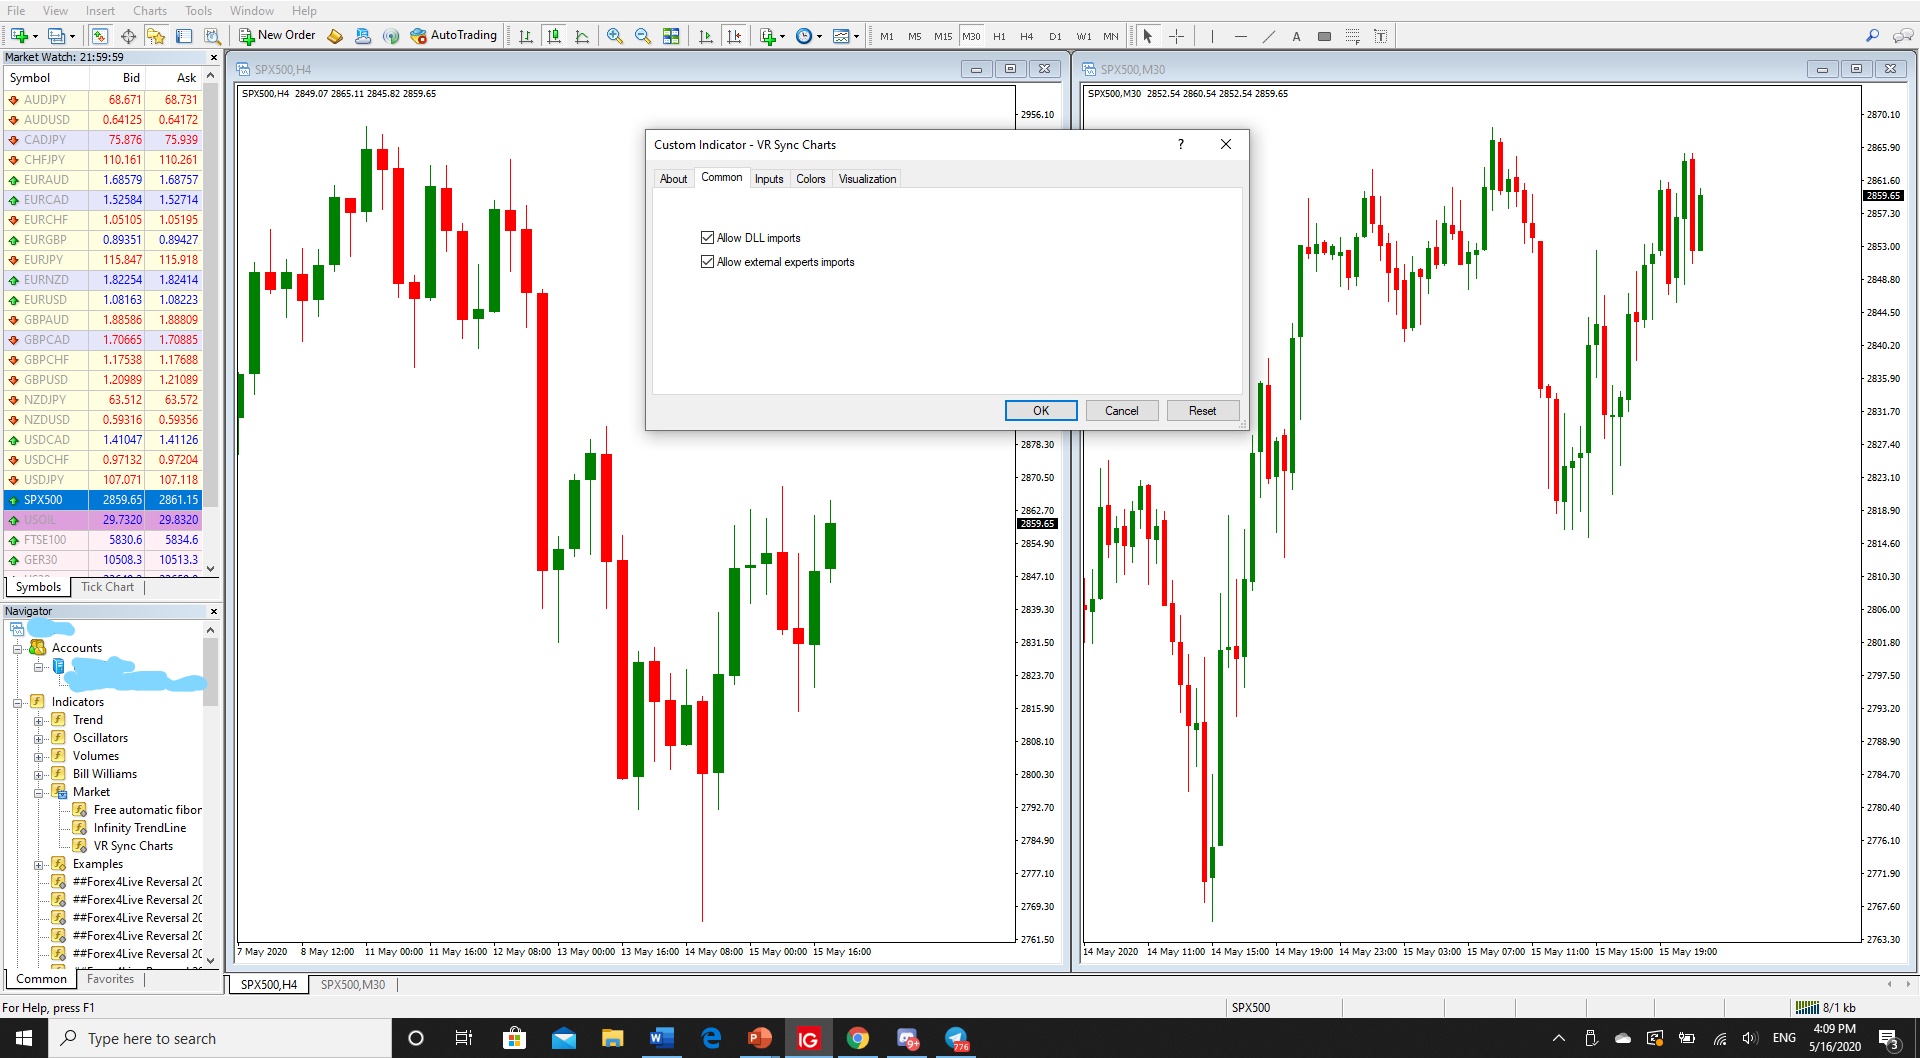This screenshot has height=1058, width=1920.
Task: Open the Indicators list dropdown arrow
Action: point(782,37)
